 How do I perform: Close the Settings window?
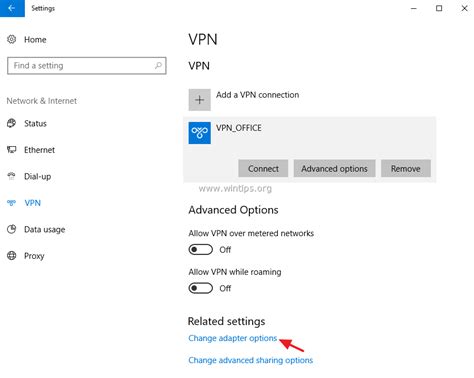tap(464, 8)
